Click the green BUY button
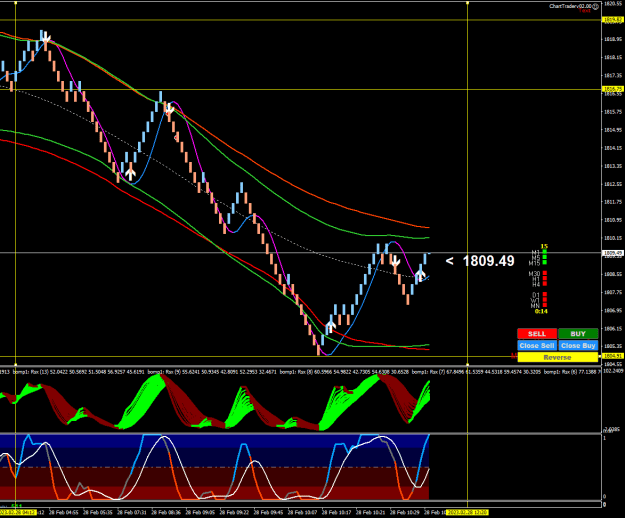625x518 pixels. pos(578,334)
